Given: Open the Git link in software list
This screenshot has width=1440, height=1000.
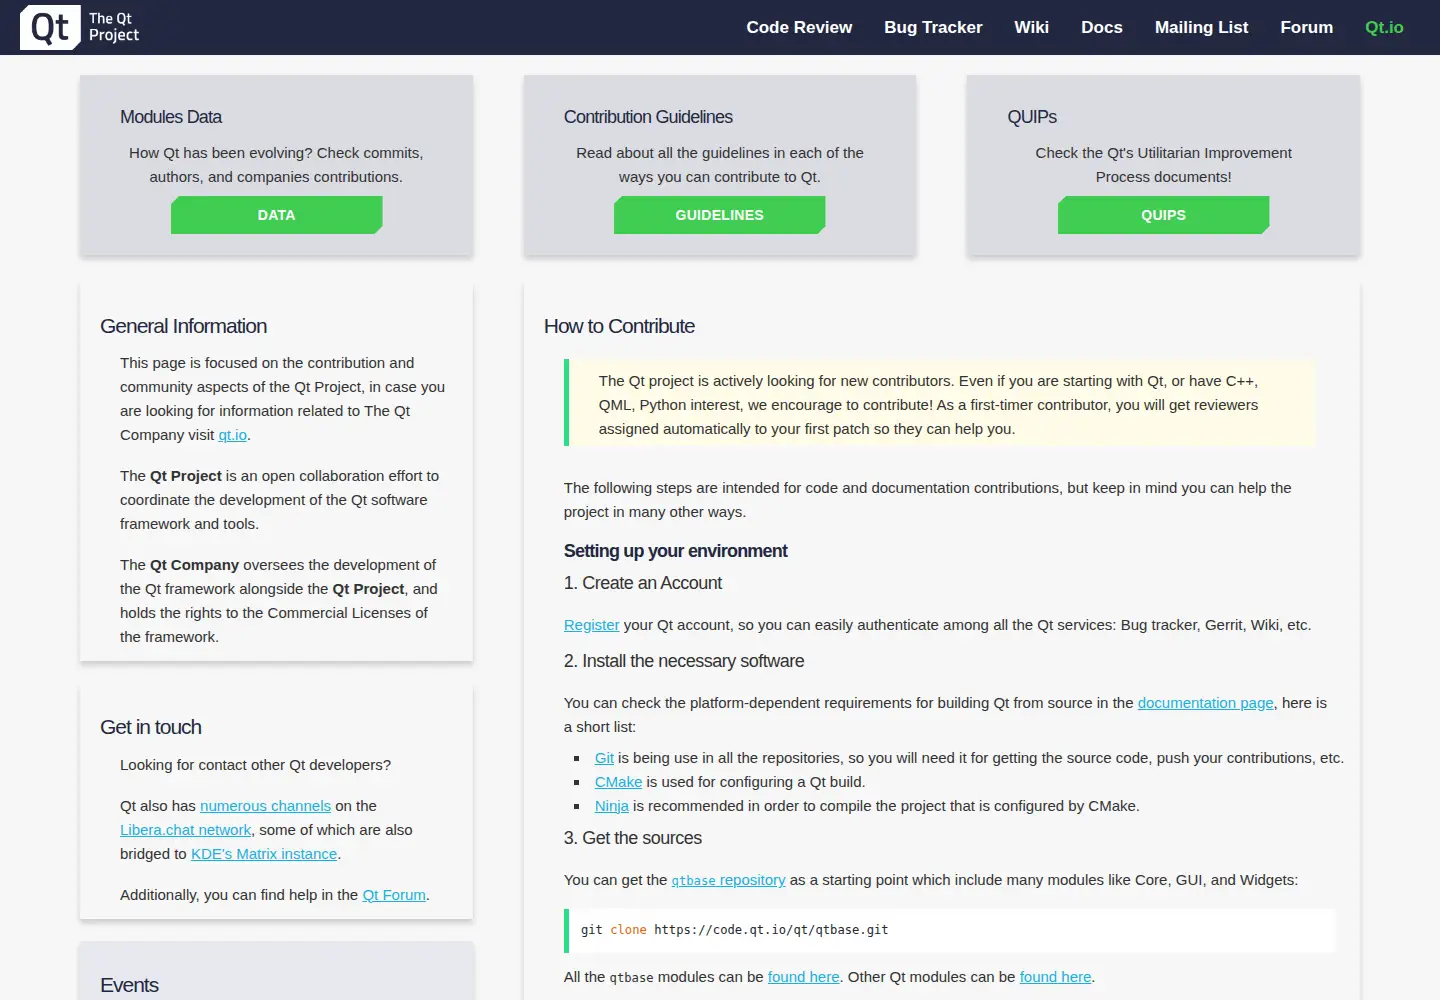Looking at the screenshot, I should point(604,758).
